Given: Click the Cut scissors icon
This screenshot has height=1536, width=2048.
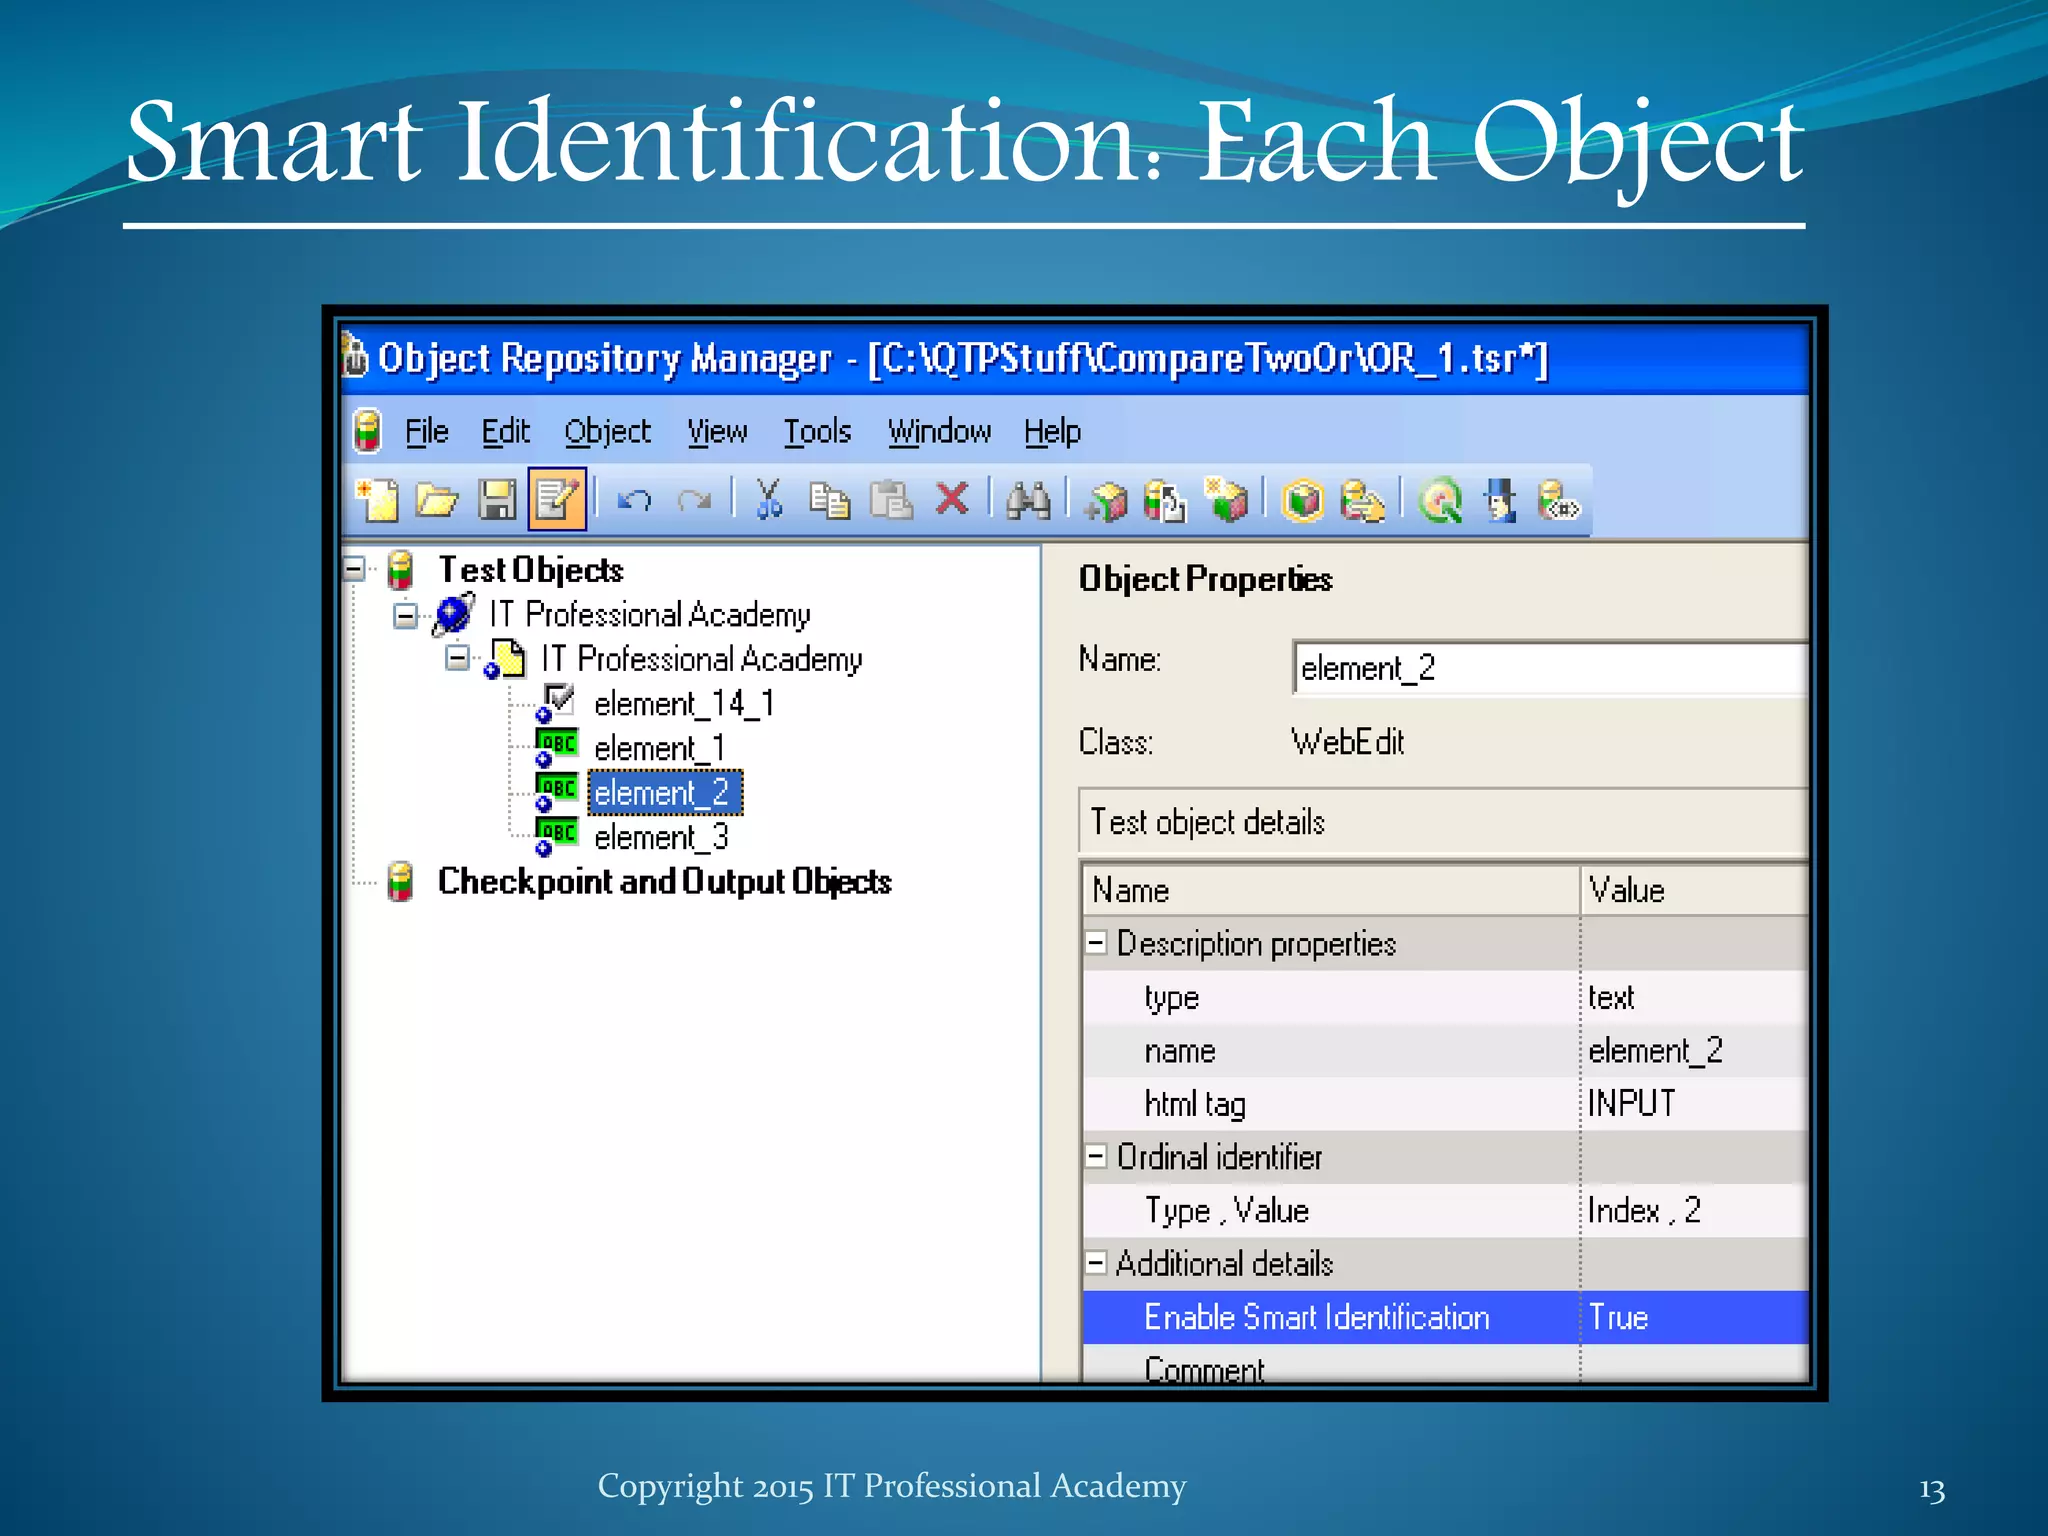Looking at the screenshot, I should coord(768,499).
